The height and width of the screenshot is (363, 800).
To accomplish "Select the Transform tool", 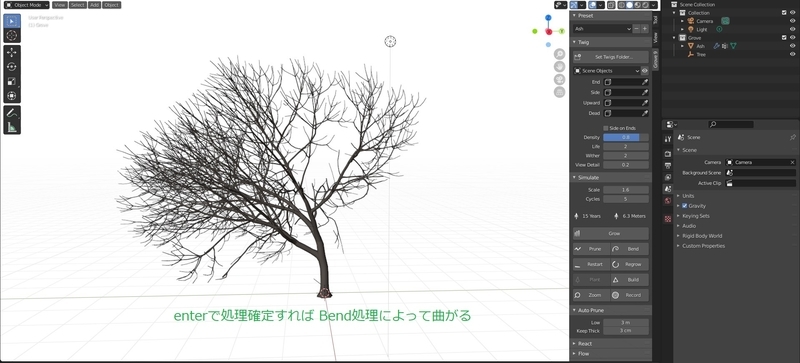I will 12,95.
